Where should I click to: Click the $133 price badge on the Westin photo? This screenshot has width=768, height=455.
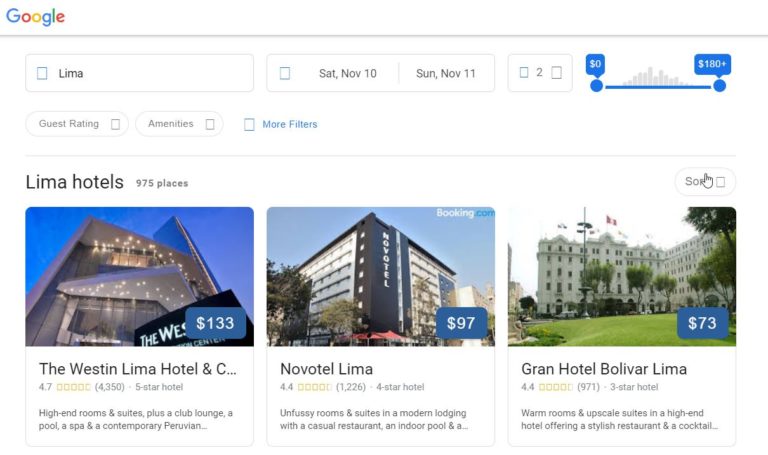click(x=215, y=323)
